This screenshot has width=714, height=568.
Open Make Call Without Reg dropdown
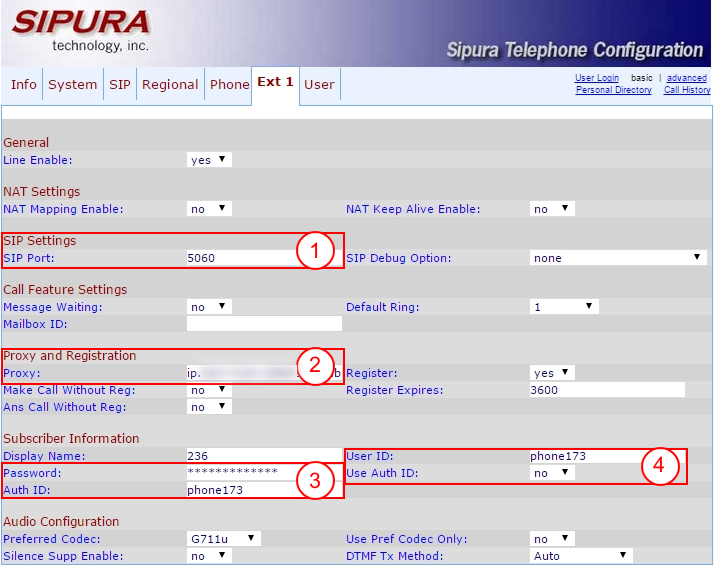(x=209, y=390)
